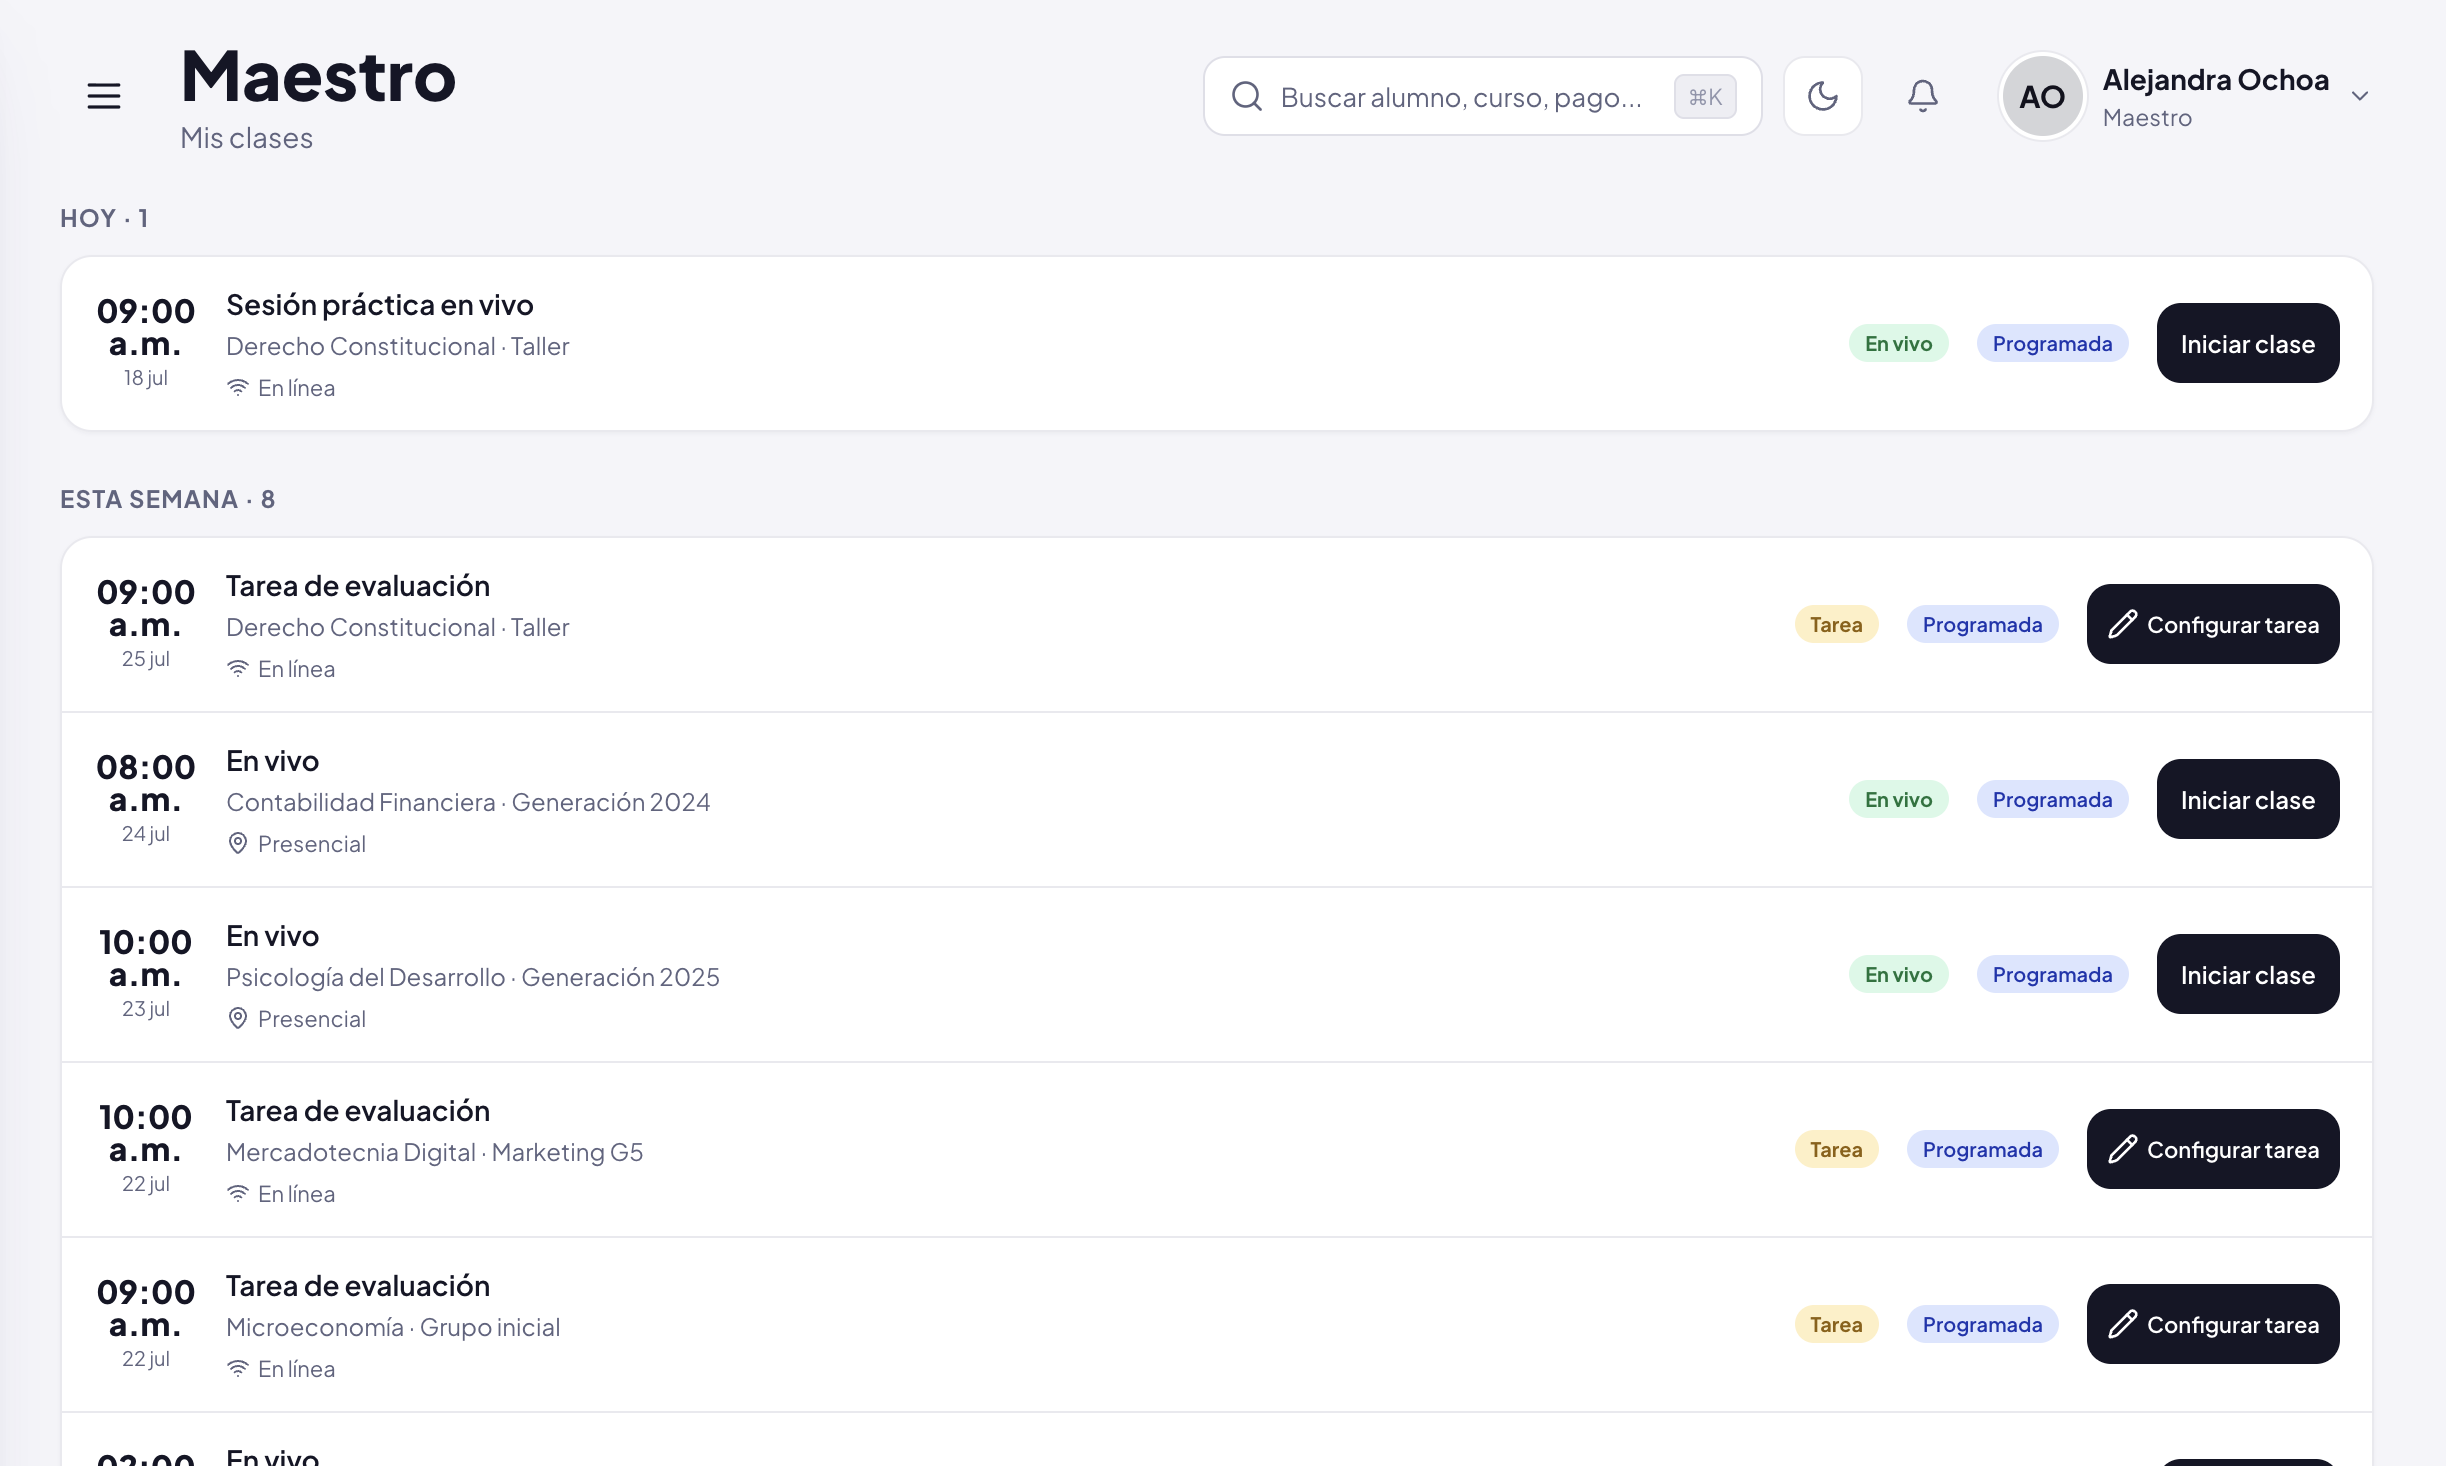Click pencil icon on Mercadotecnia Digital button
Viewport: 2446px width, 1466px height.
[x=2122, y=1149]
